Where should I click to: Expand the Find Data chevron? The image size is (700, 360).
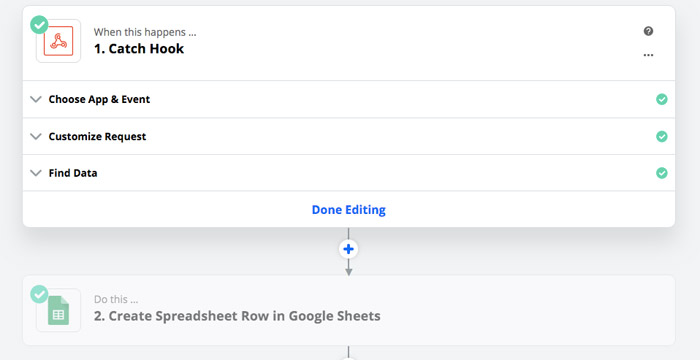[x=36, y=173]
